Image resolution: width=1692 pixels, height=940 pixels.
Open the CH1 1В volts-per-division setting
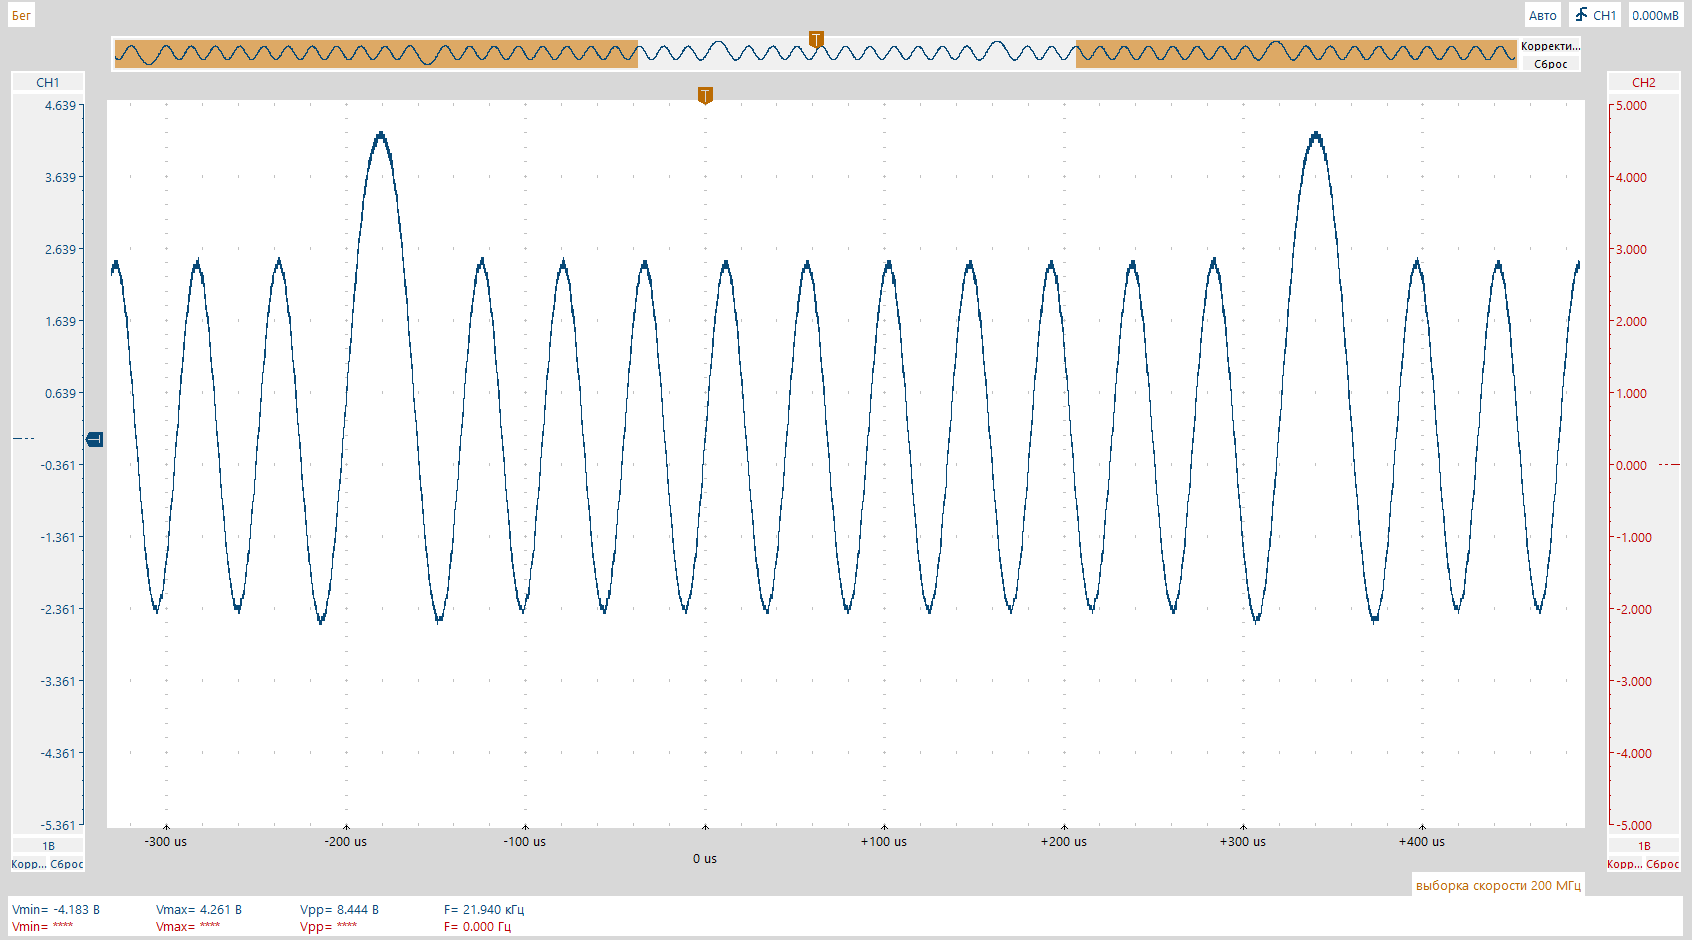48,846
